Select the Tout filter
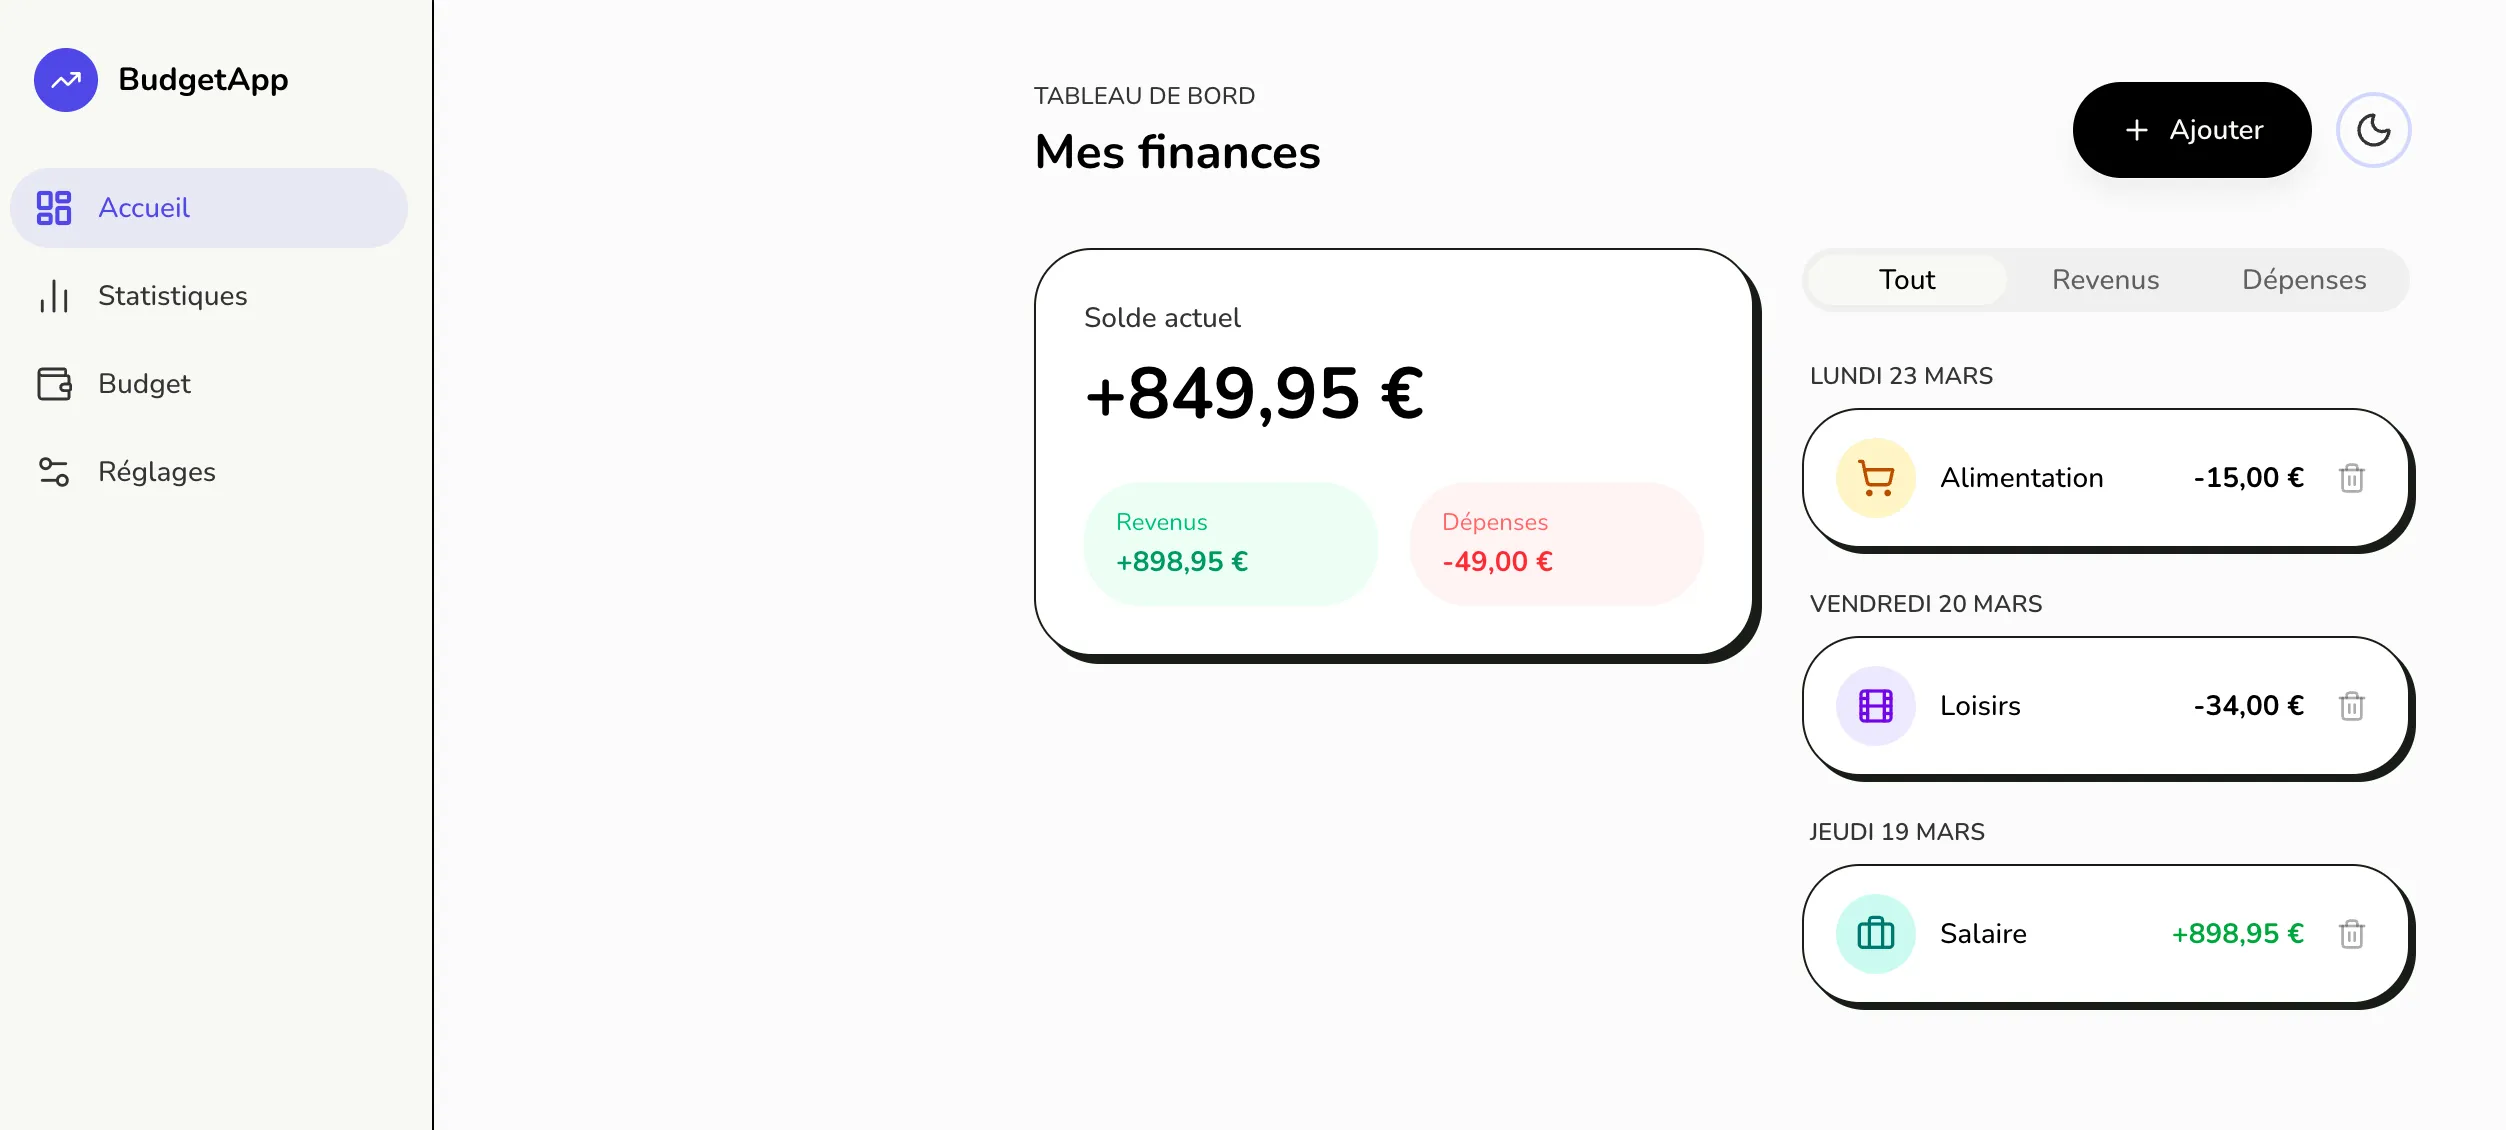This screenshot has height=1130, width=2506. [1906, 280]
